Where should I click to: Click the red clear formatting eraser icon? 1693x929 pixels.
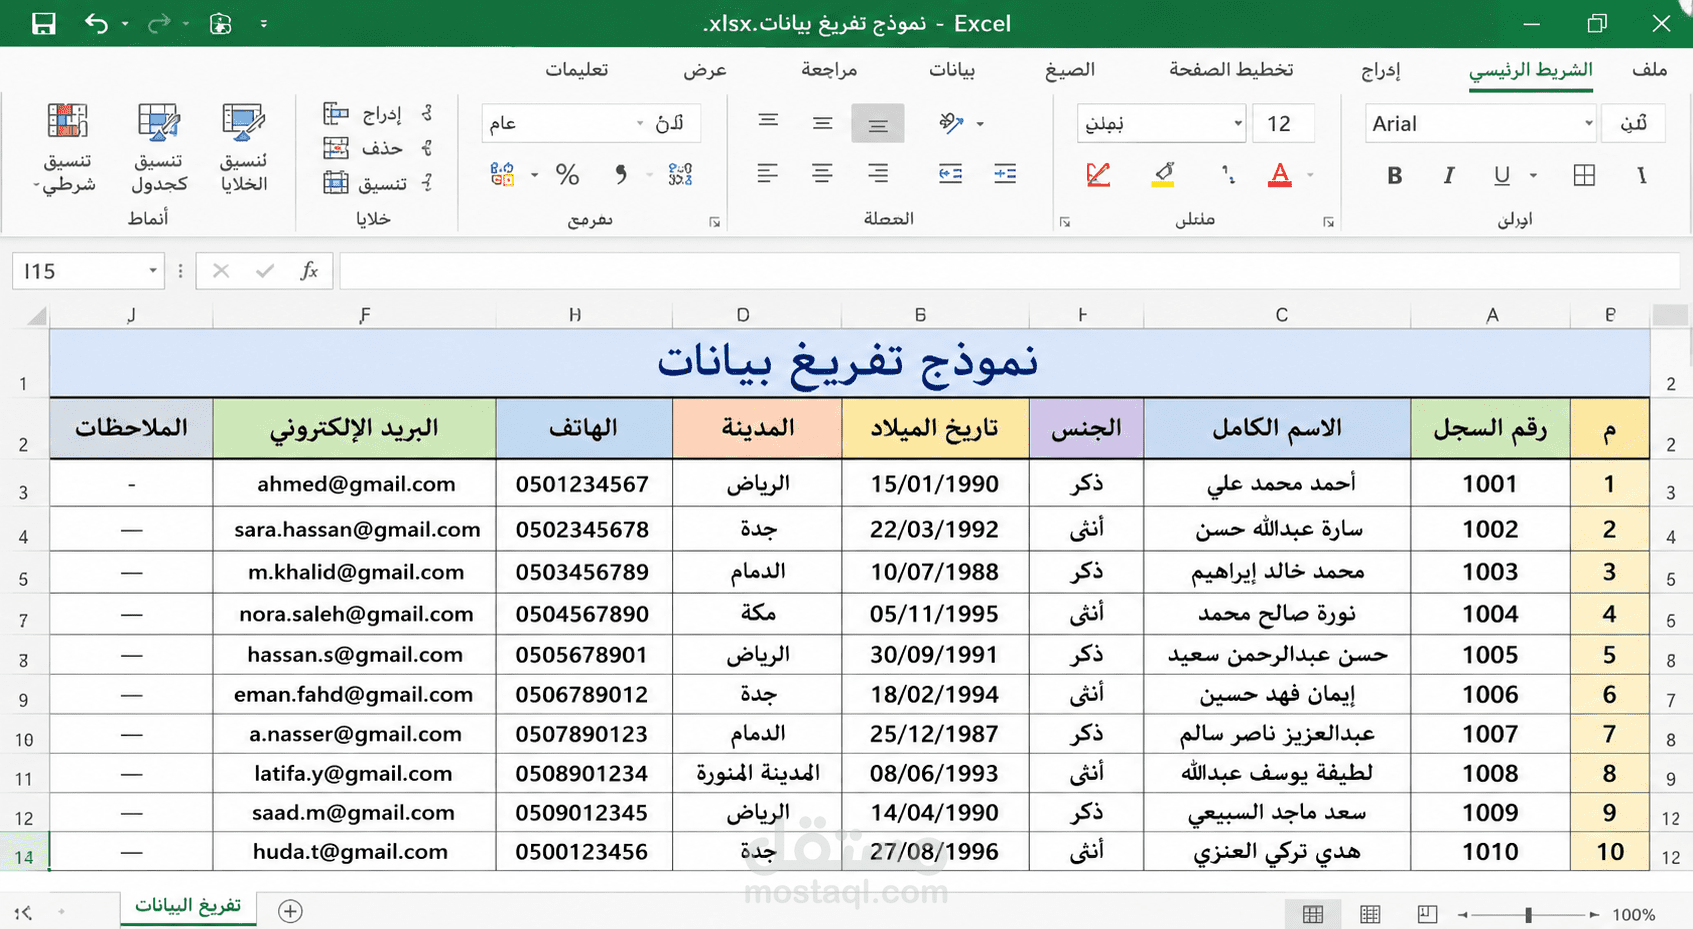point(1098,175)
